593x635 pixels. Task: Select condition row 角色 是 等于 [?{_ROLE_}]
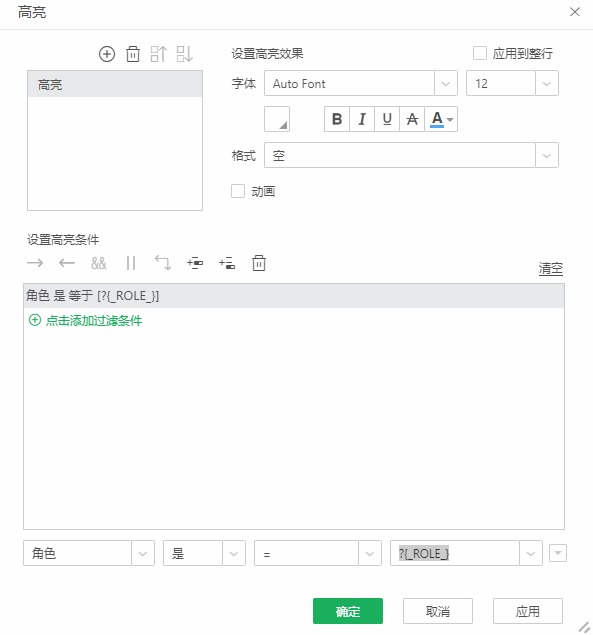pyautogui.click(x=294, y=296)
